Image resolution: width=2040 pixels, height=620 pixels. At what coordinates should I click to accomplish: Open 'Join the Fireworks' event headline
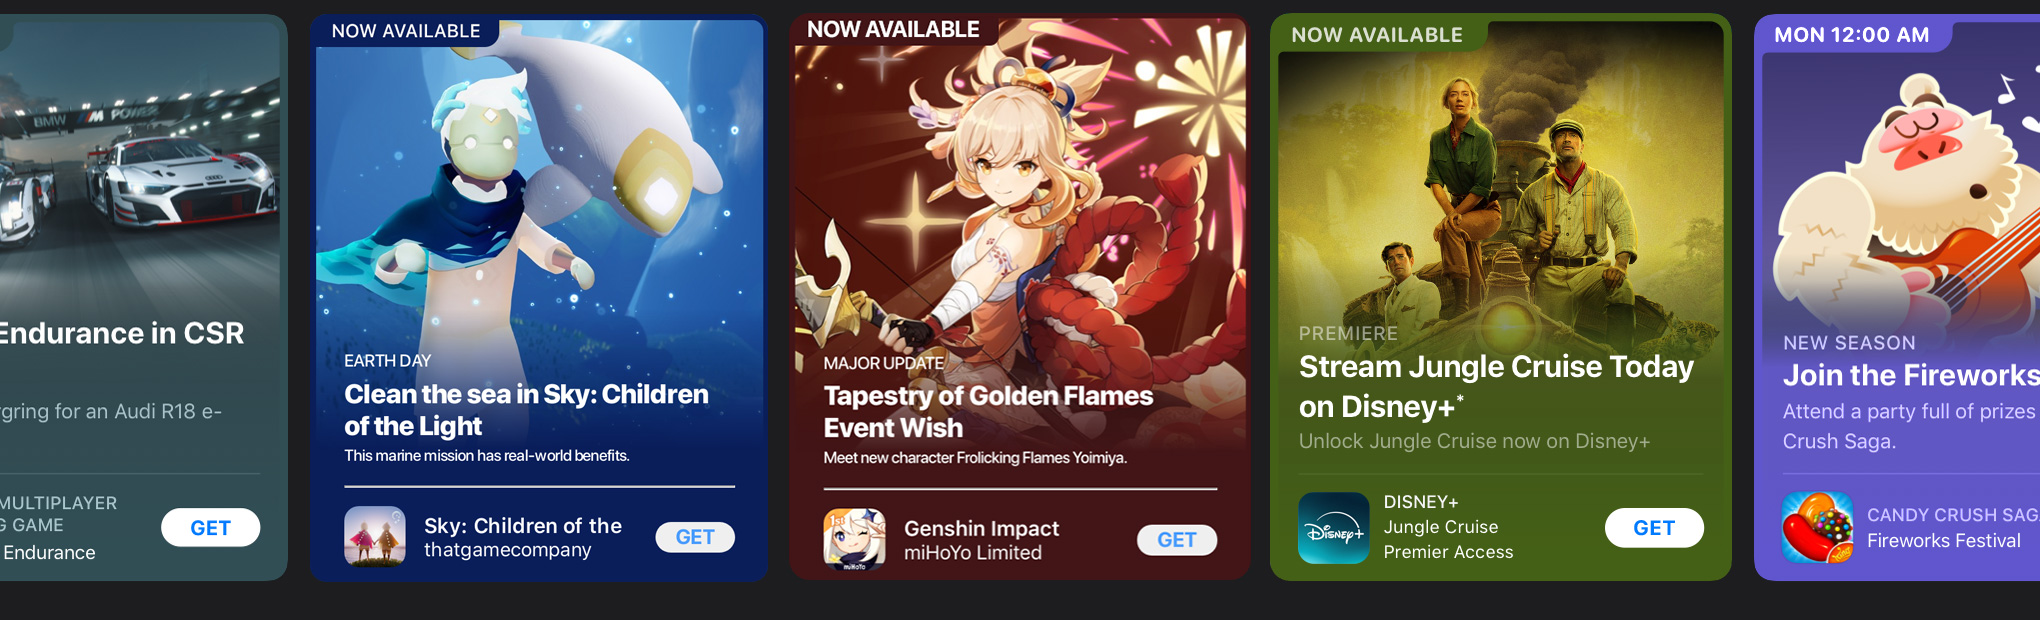pyautogui.click(x=1911, y=375)
